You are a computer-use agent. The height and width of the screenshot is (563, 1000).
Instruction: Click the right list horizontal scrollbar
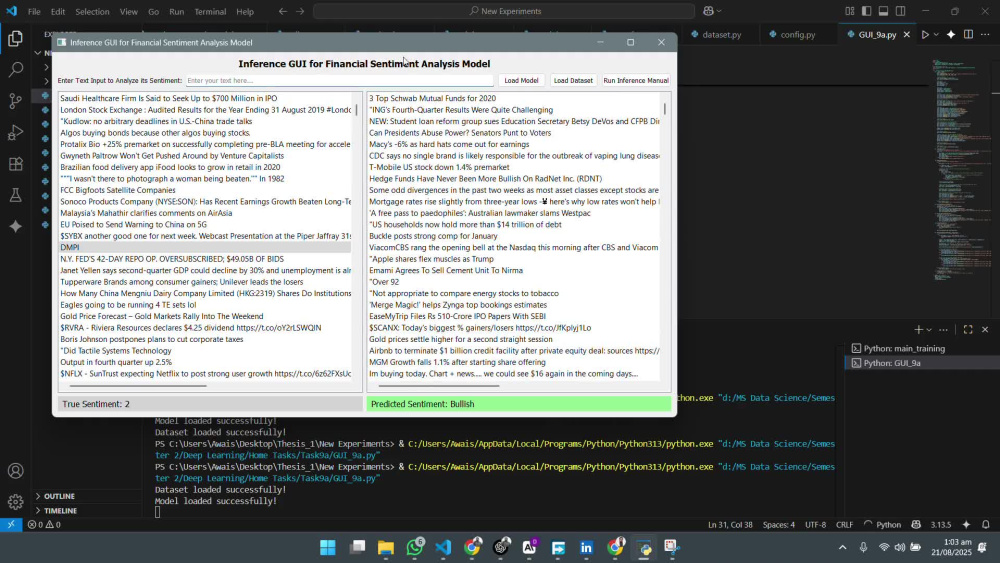[x=439, y=386]
